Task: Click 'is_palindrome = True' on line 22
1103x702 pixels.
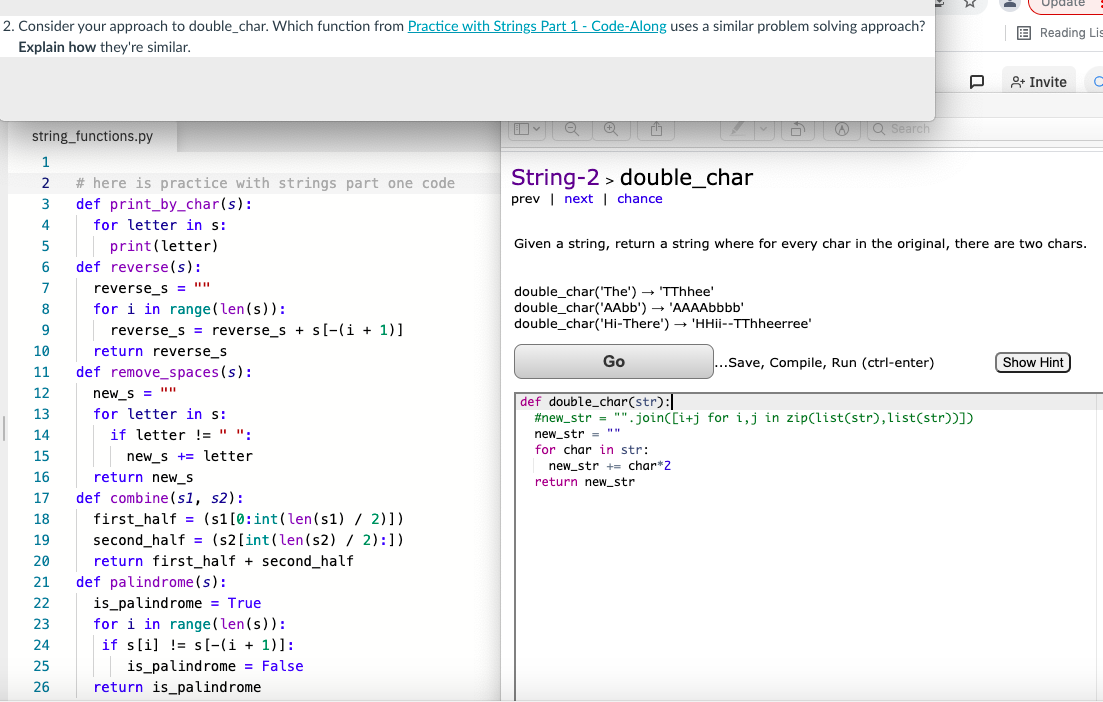Action: [177, 603]
